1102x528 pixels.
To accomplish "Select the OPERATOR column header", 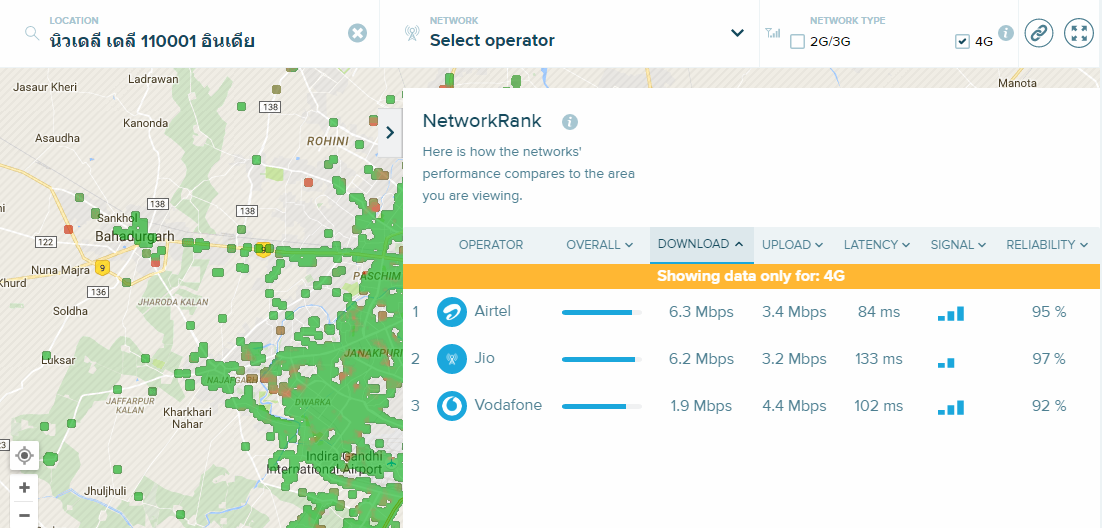I will tap(491, 245).
